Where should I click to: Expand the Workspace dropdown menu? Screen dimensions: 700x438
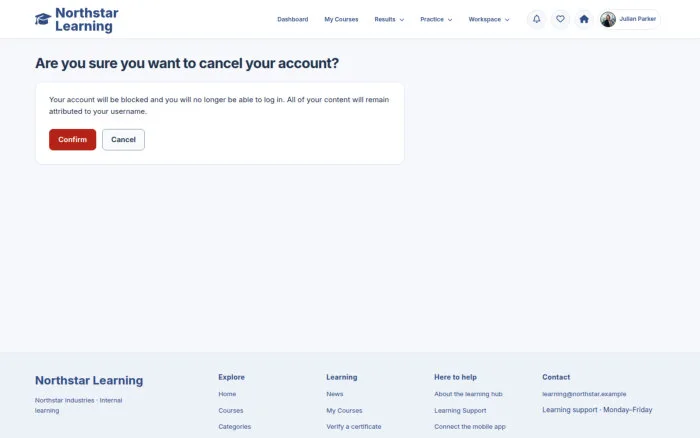click(x=489, y=20)
